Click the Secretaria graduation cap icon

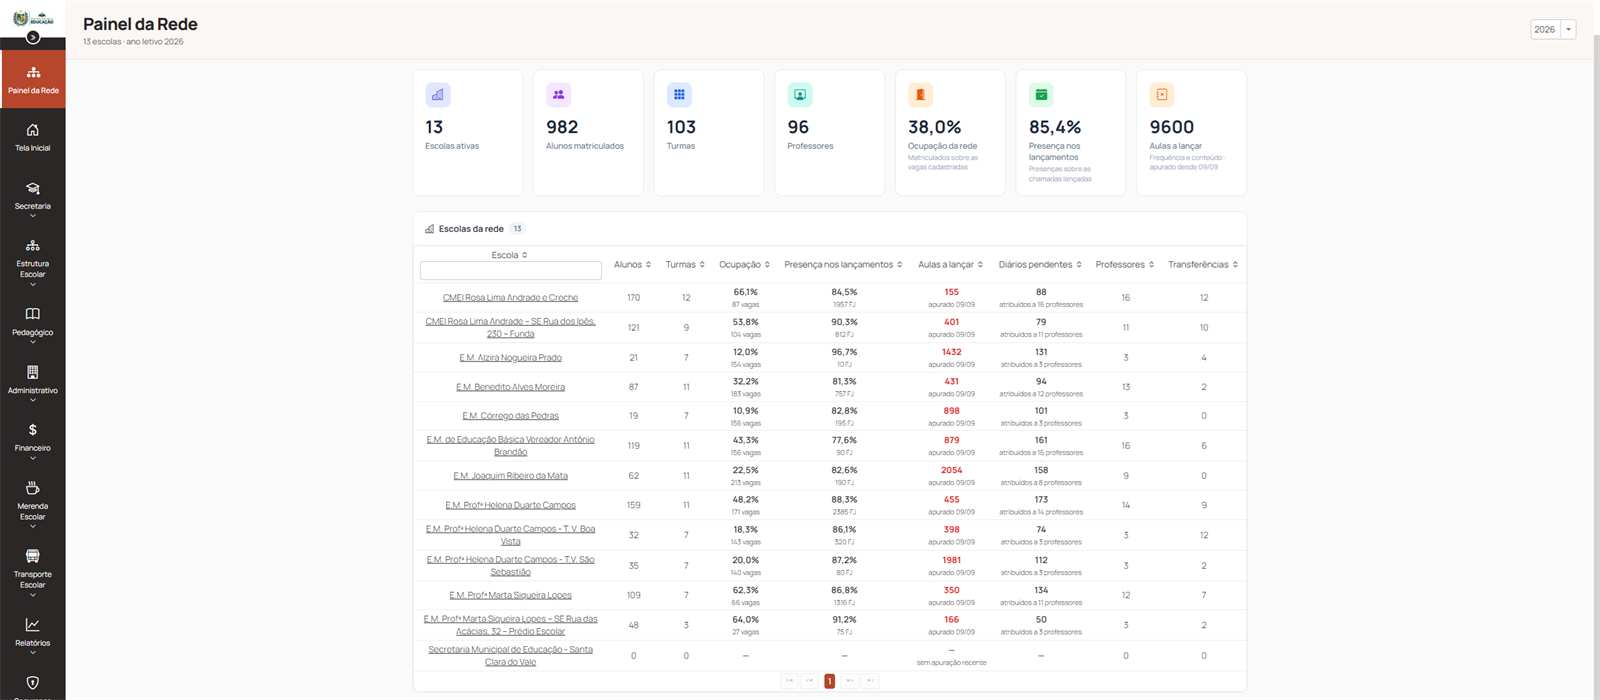click(33, 188)
